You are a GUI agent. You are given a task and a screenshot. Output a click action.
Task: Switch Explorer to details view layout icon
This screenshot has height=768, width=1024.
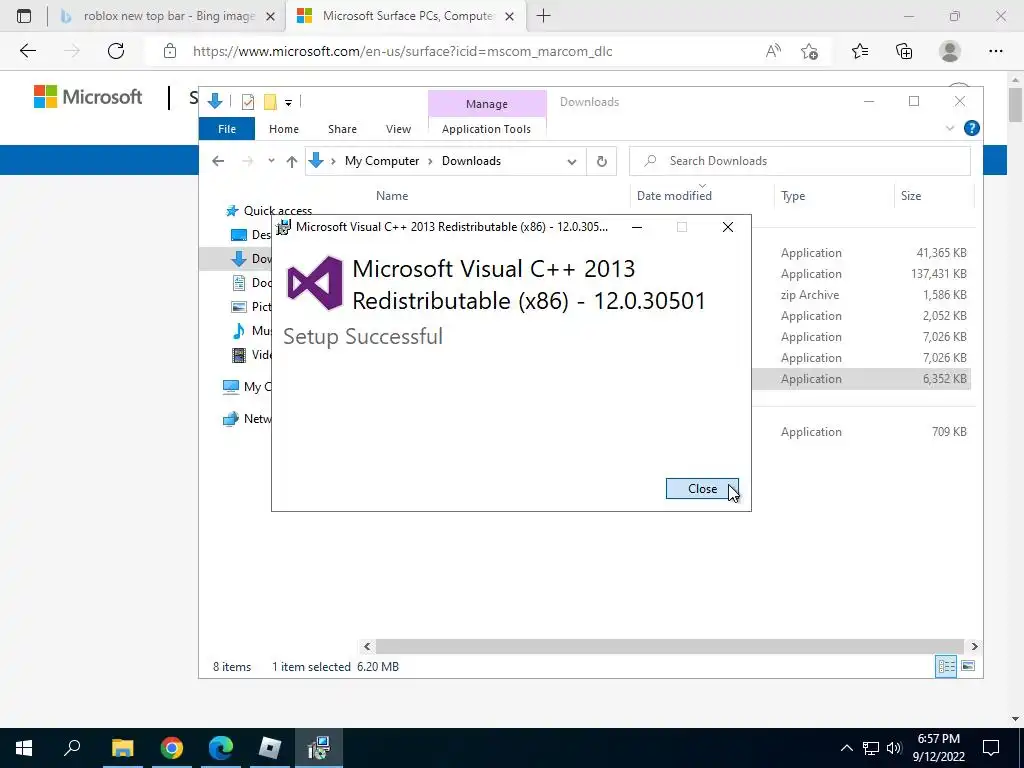tap(946, 666)
